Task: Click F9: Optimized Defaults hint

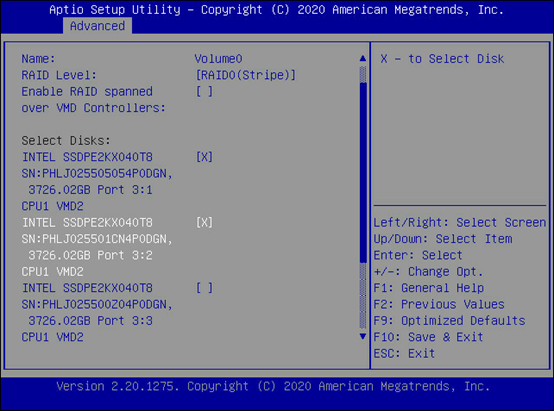Action: pyautogui.click(x=449, y=321)
